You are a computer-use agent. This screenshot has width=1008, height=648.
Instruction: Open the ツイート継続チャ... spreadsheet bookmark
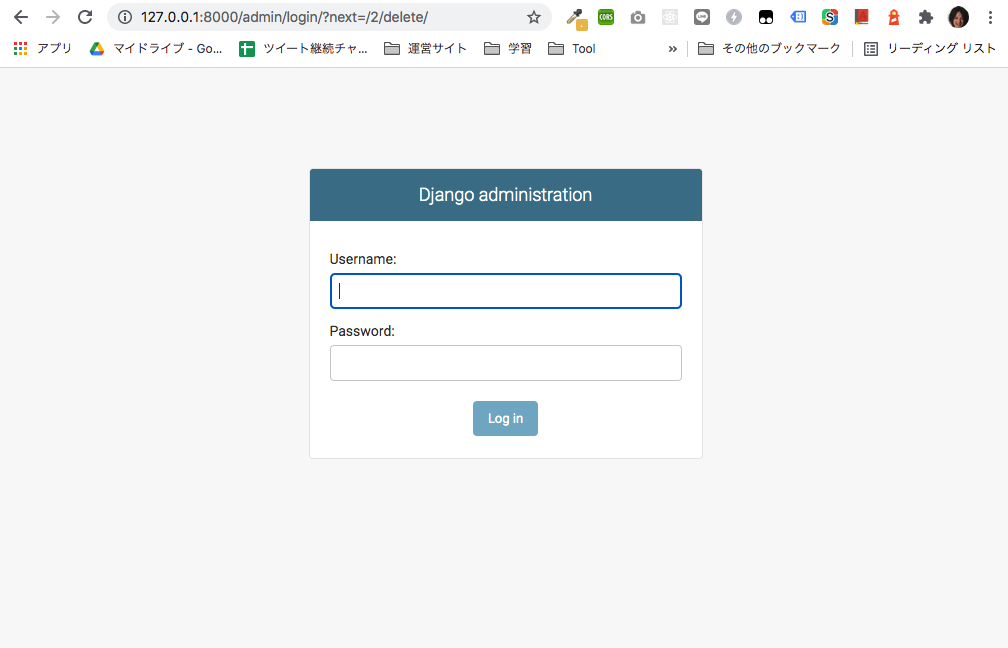pos(303,48)
